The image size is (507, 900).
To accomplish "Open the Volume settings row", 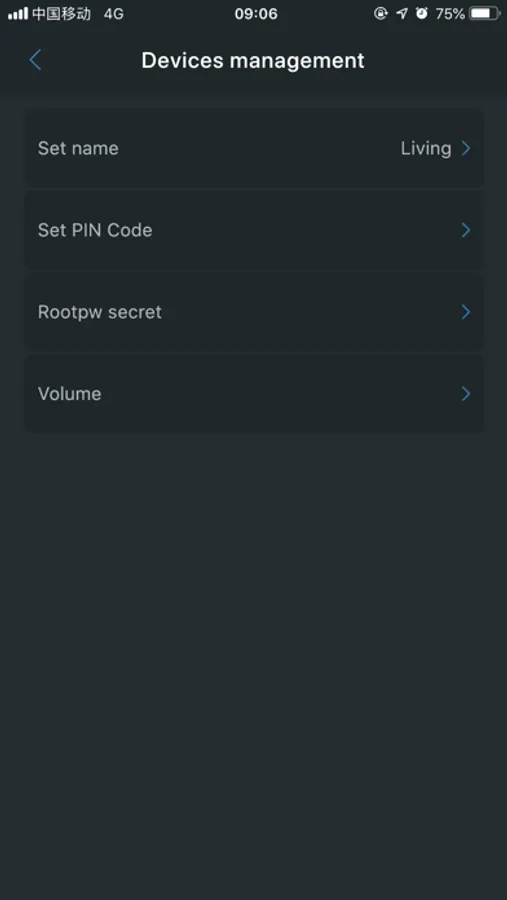I will 253,394.
